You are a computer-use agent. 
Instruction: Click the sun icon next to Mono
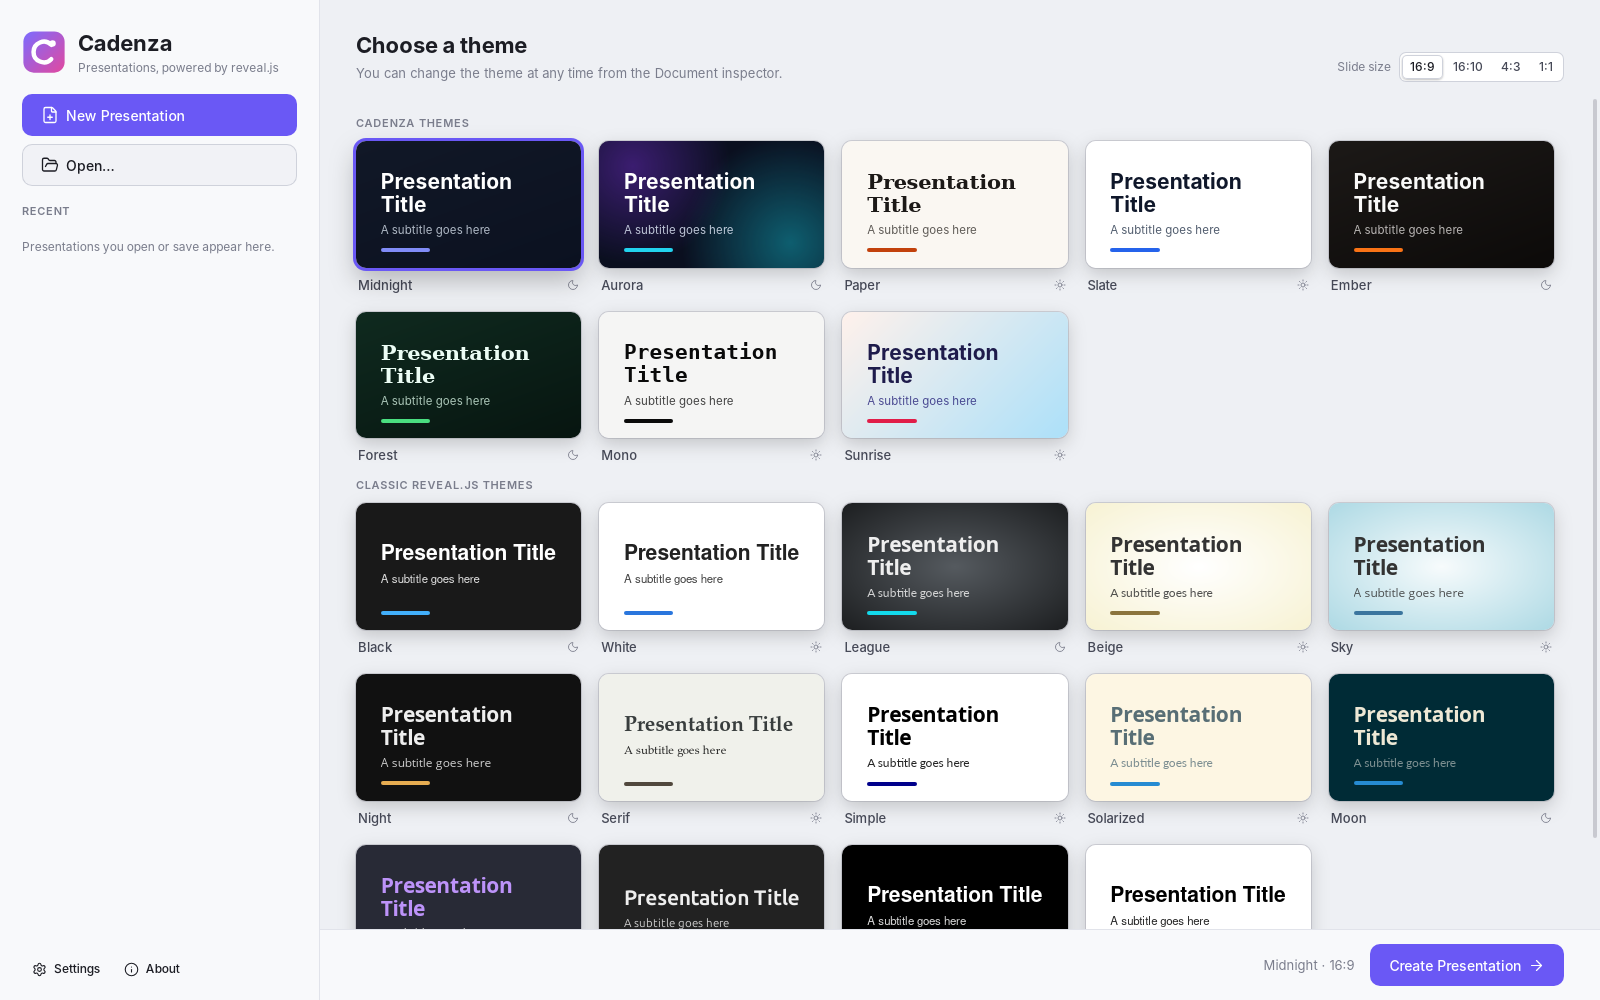click(x=816, y=455)
